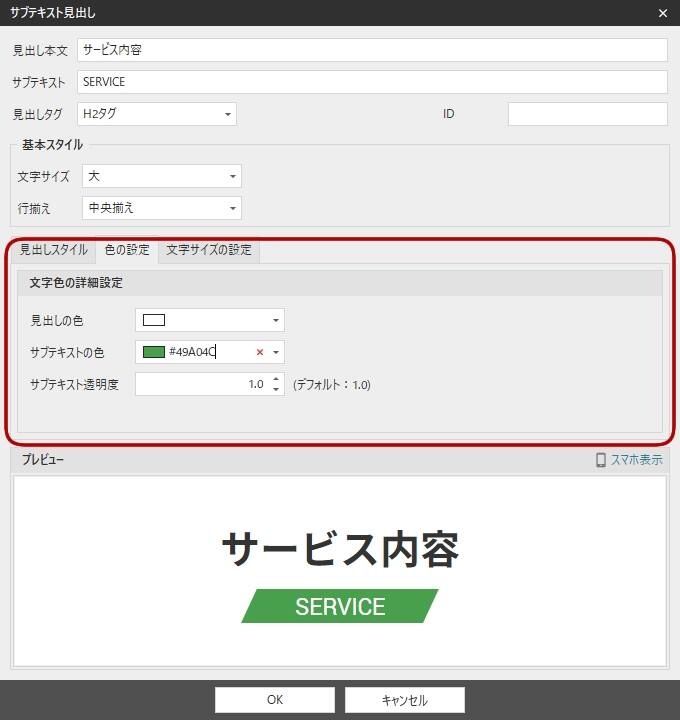The height and width of the screenshot is (720, 680).
Task: Close the サブテキスト見出し dialog
Action: click(662, 13)
